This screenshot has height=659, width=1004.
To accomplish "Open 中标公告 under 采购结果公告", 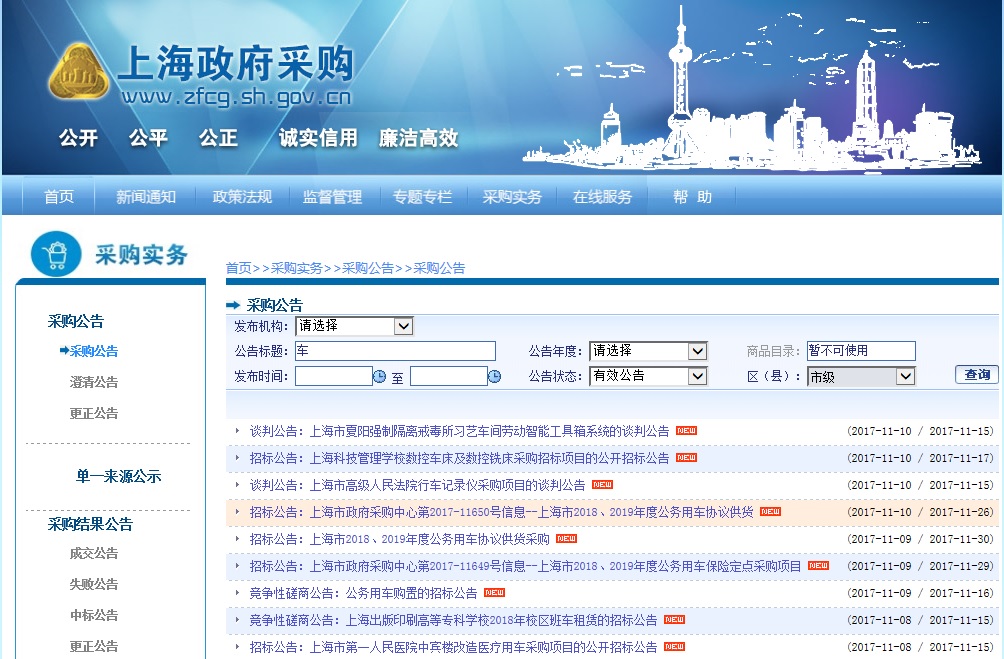I will coord(94,615).
